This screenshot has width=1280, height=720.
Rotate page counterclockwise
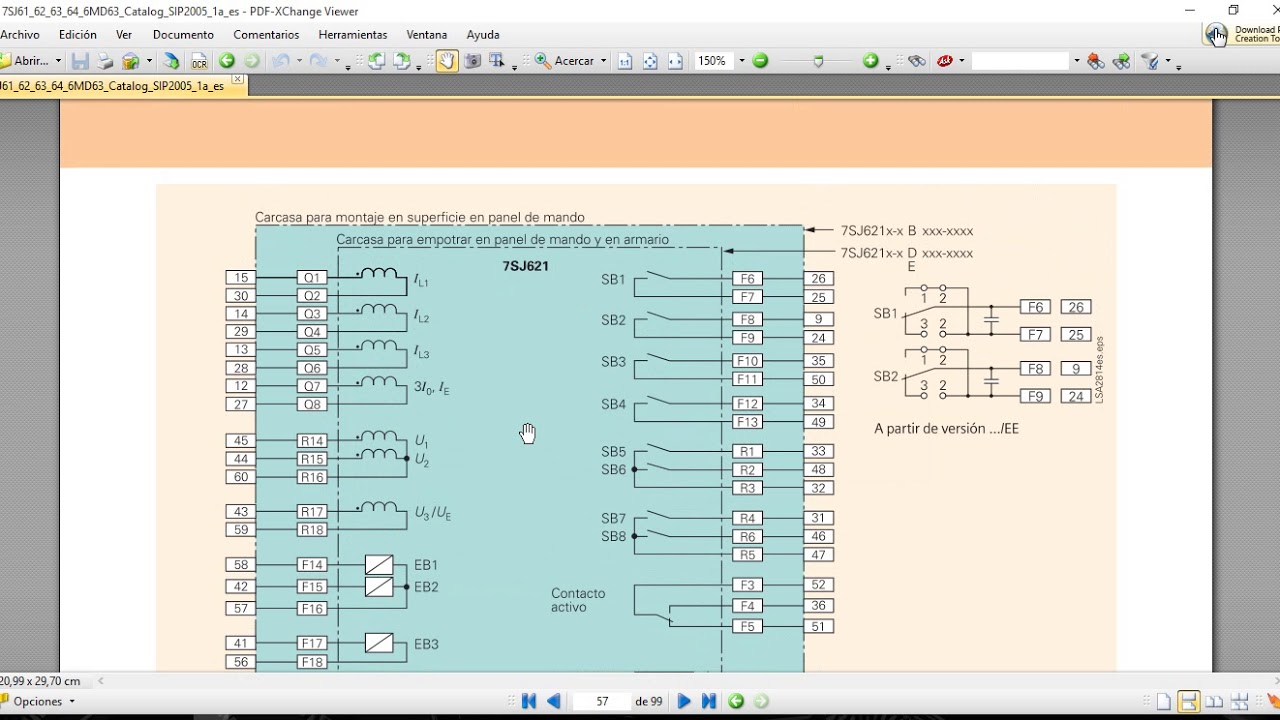(376, 61)
